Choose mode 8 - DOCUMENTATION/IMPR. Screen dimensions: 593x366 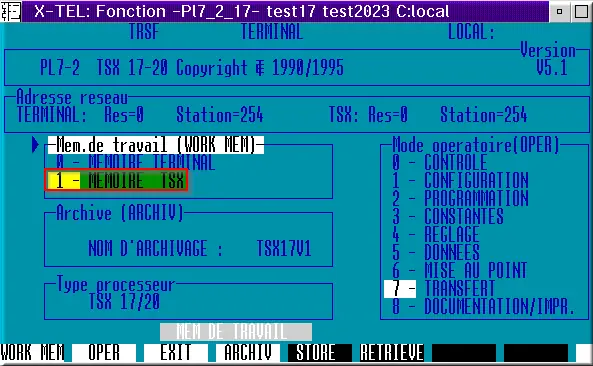point(483,307)
